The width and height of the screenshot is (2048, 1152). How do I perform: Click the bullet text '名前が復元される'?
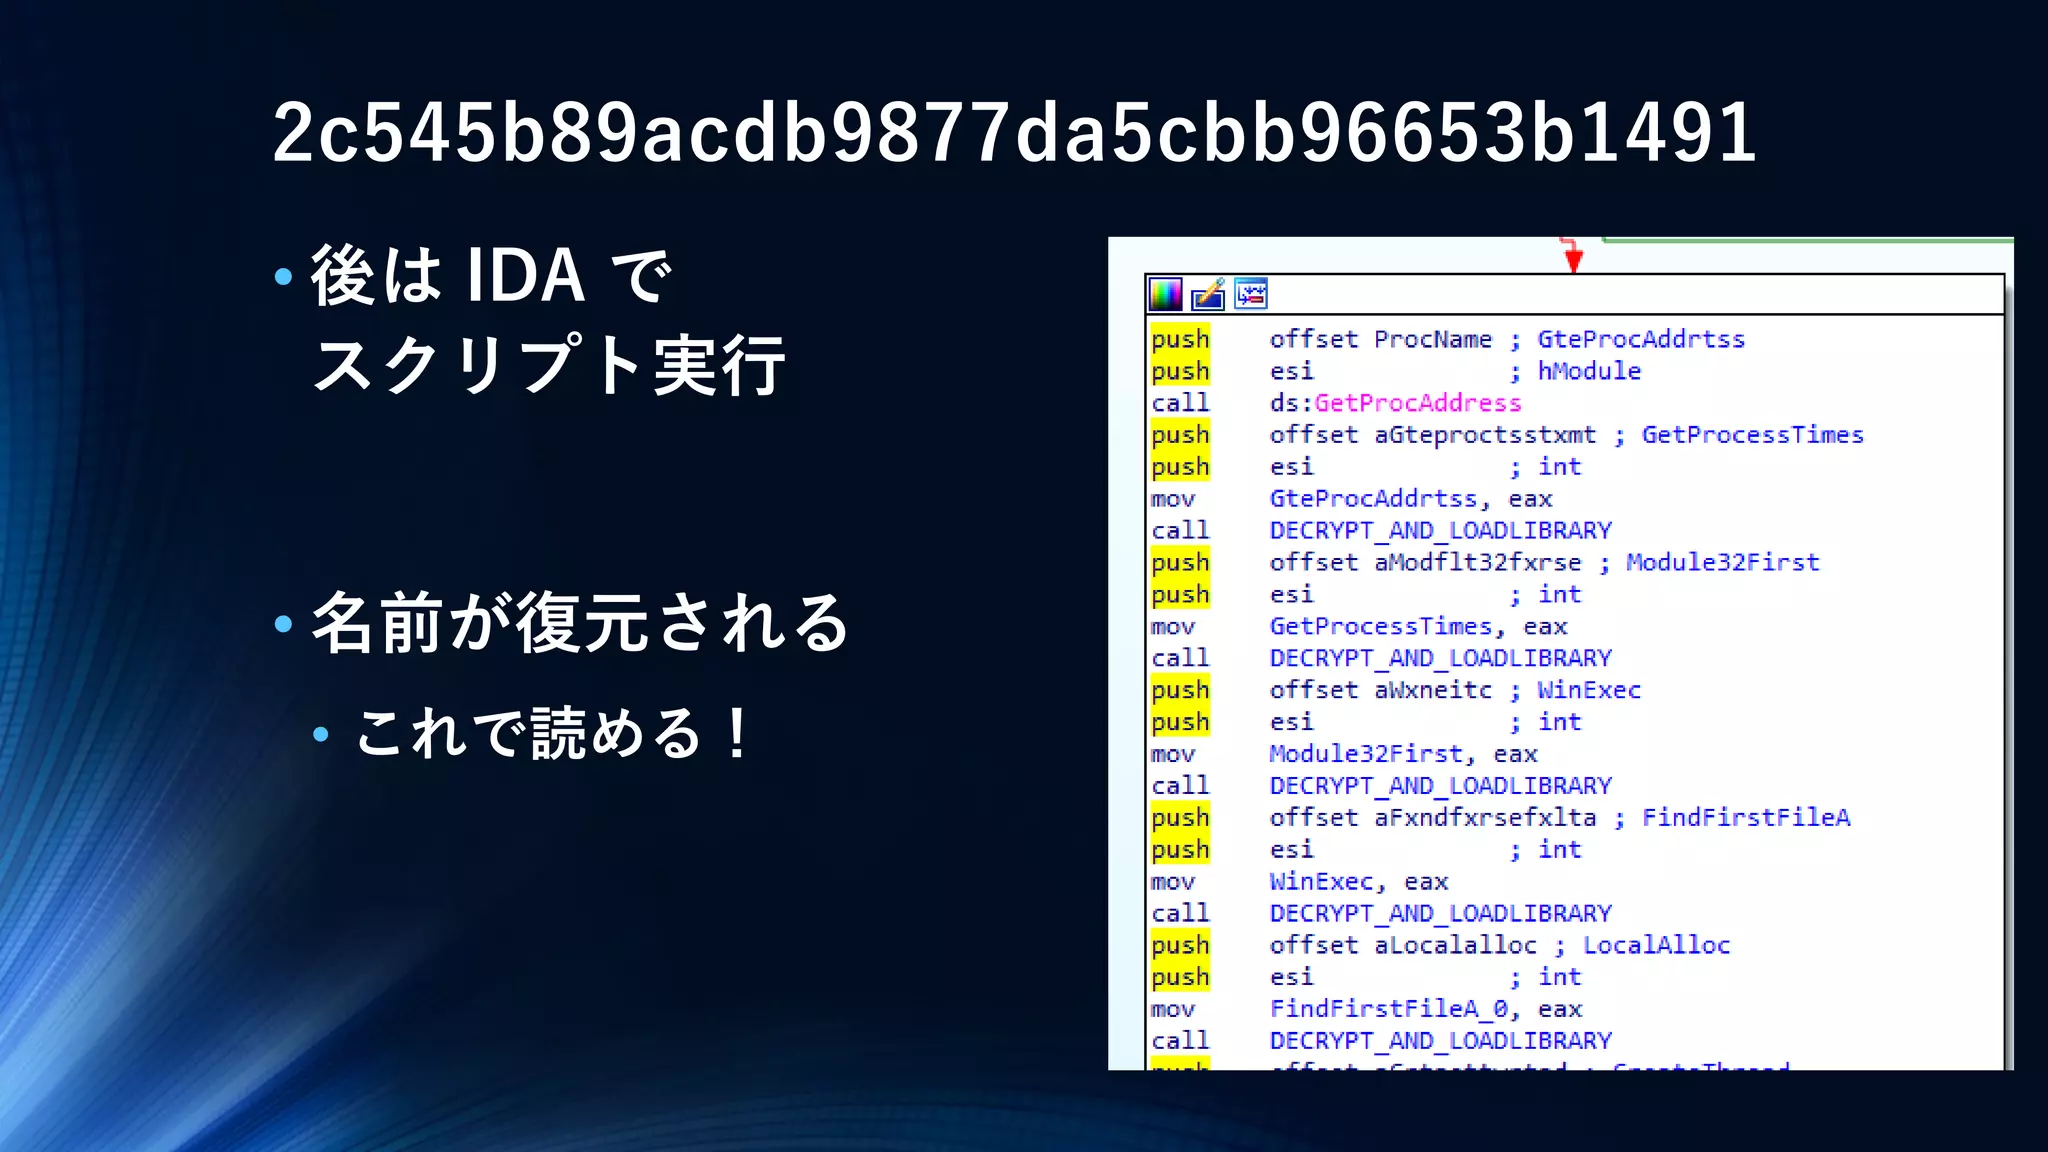580,623
